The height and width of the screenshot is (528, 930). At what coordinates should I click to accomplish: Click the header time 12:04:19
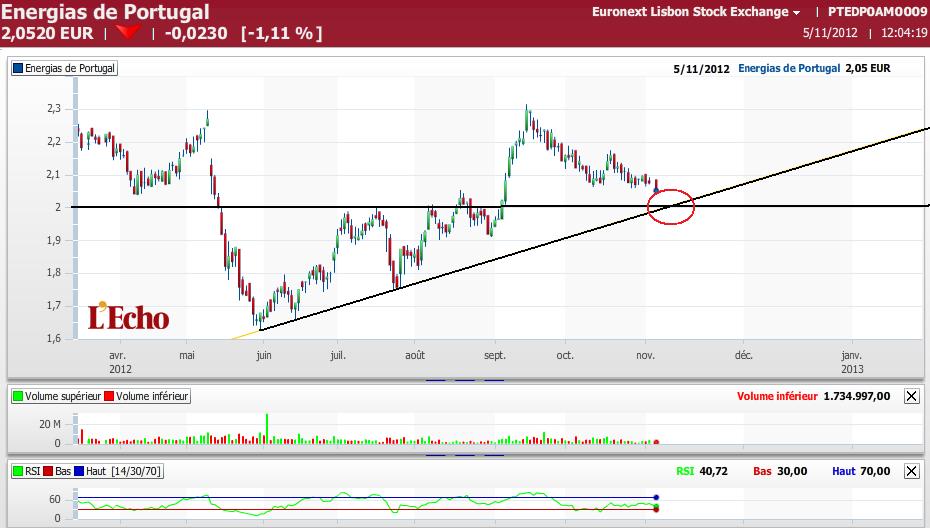pos(904,33)
